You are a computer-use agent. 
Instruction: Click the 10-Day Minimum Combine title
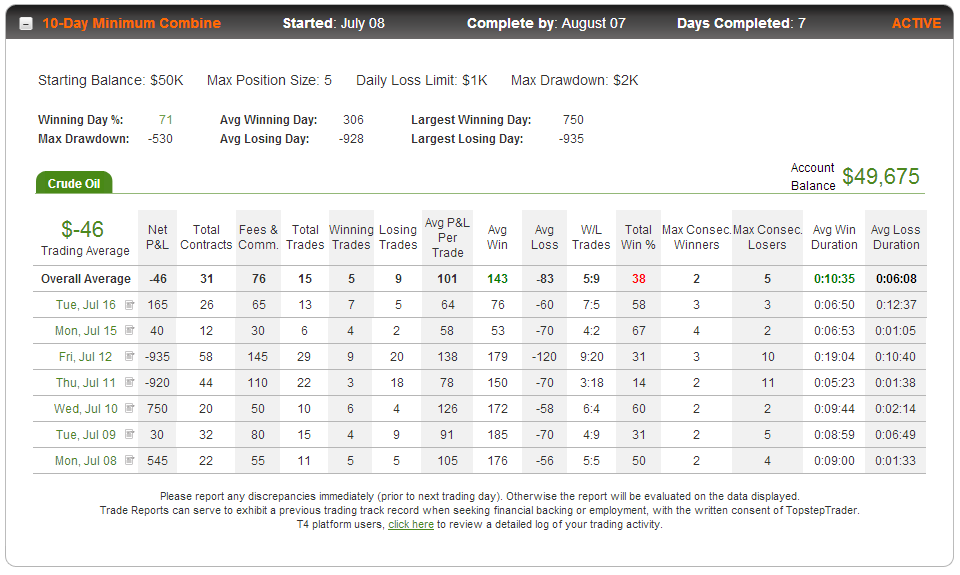tap(132, 23)
